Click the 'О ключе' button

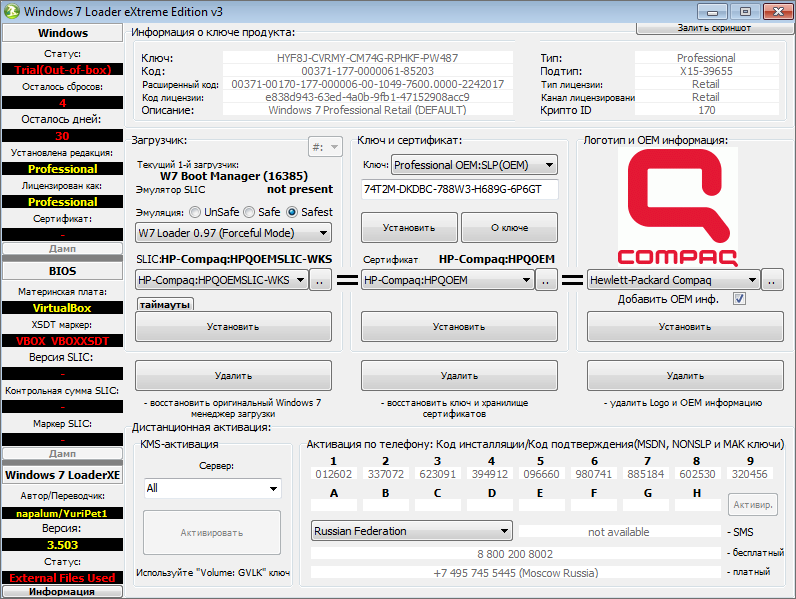pyautogui.click(x=508, y=227)
